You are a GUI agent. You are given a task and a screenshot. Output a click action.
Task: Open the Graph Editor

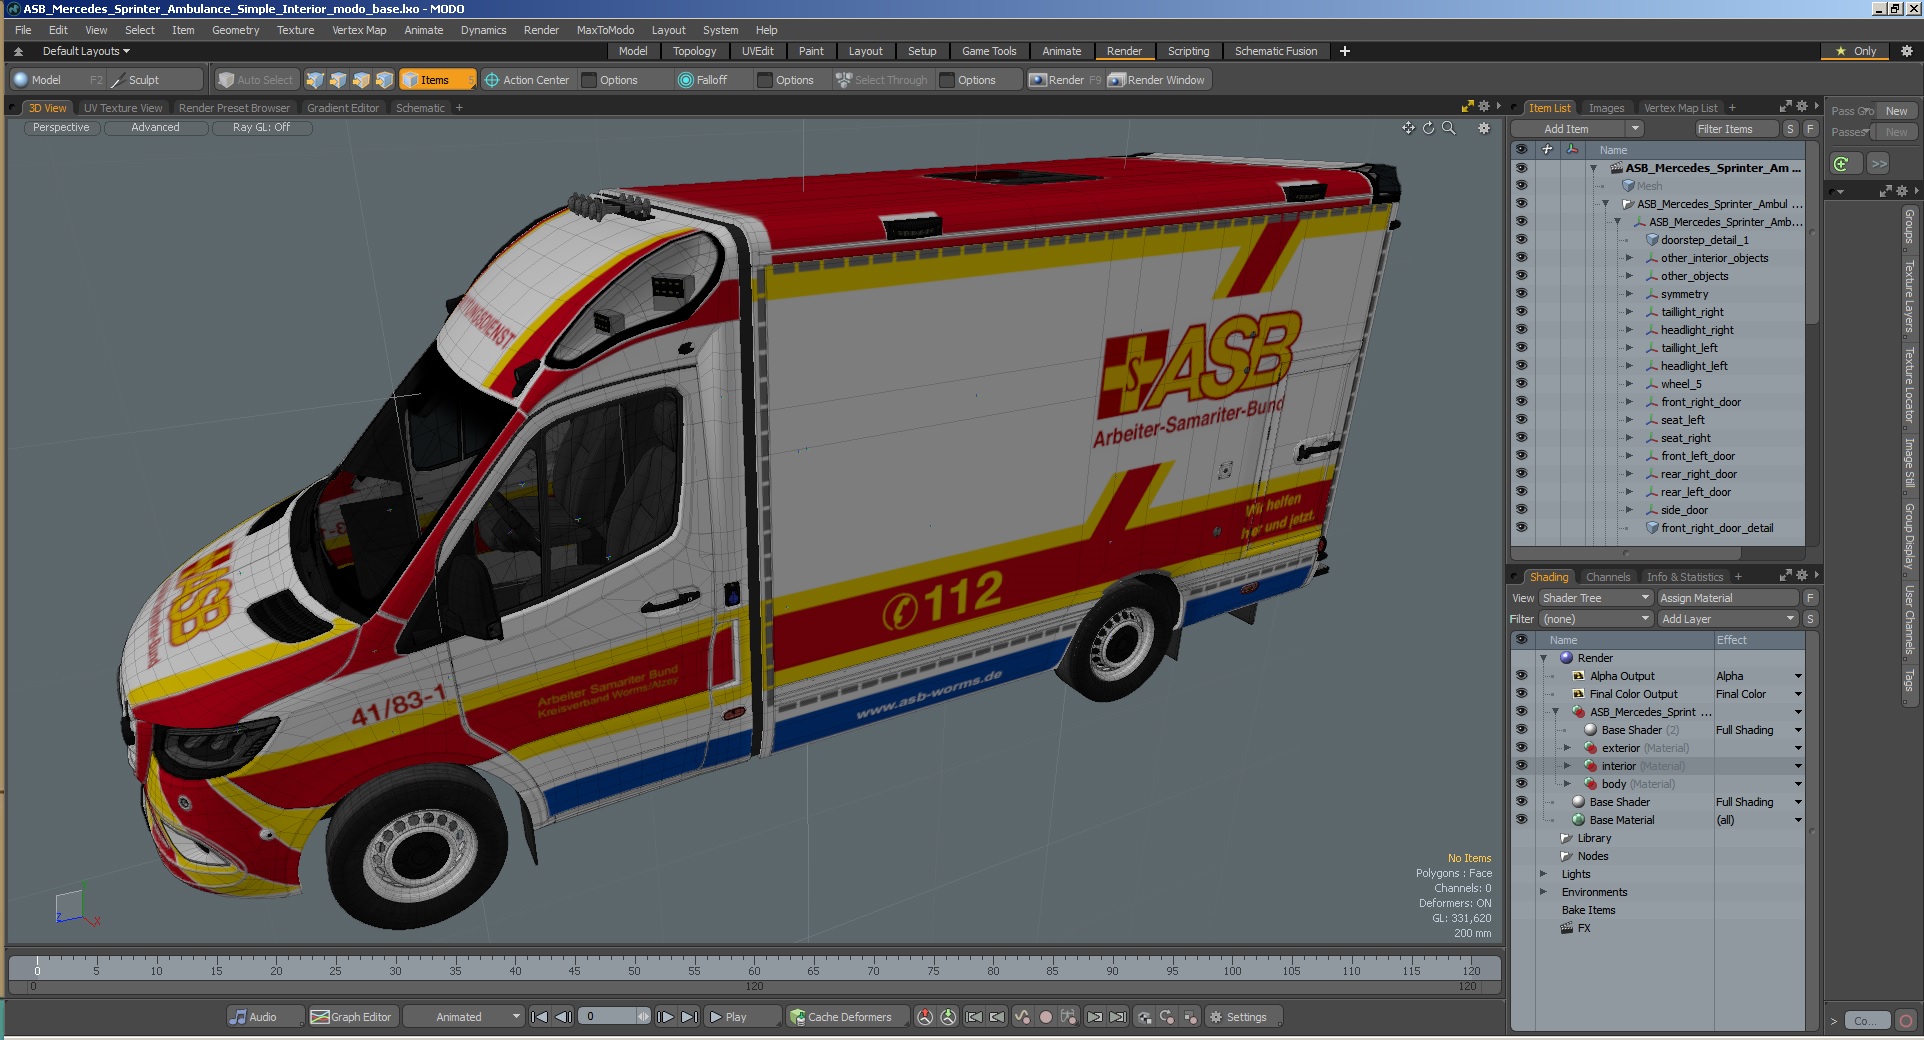(352, 1017)
